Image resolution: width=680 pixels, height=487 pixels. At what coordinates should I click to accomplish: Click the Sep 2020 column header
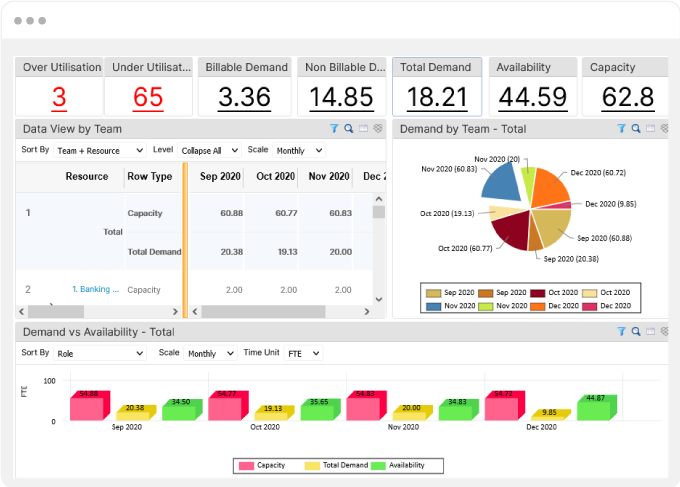click(220, 176)
